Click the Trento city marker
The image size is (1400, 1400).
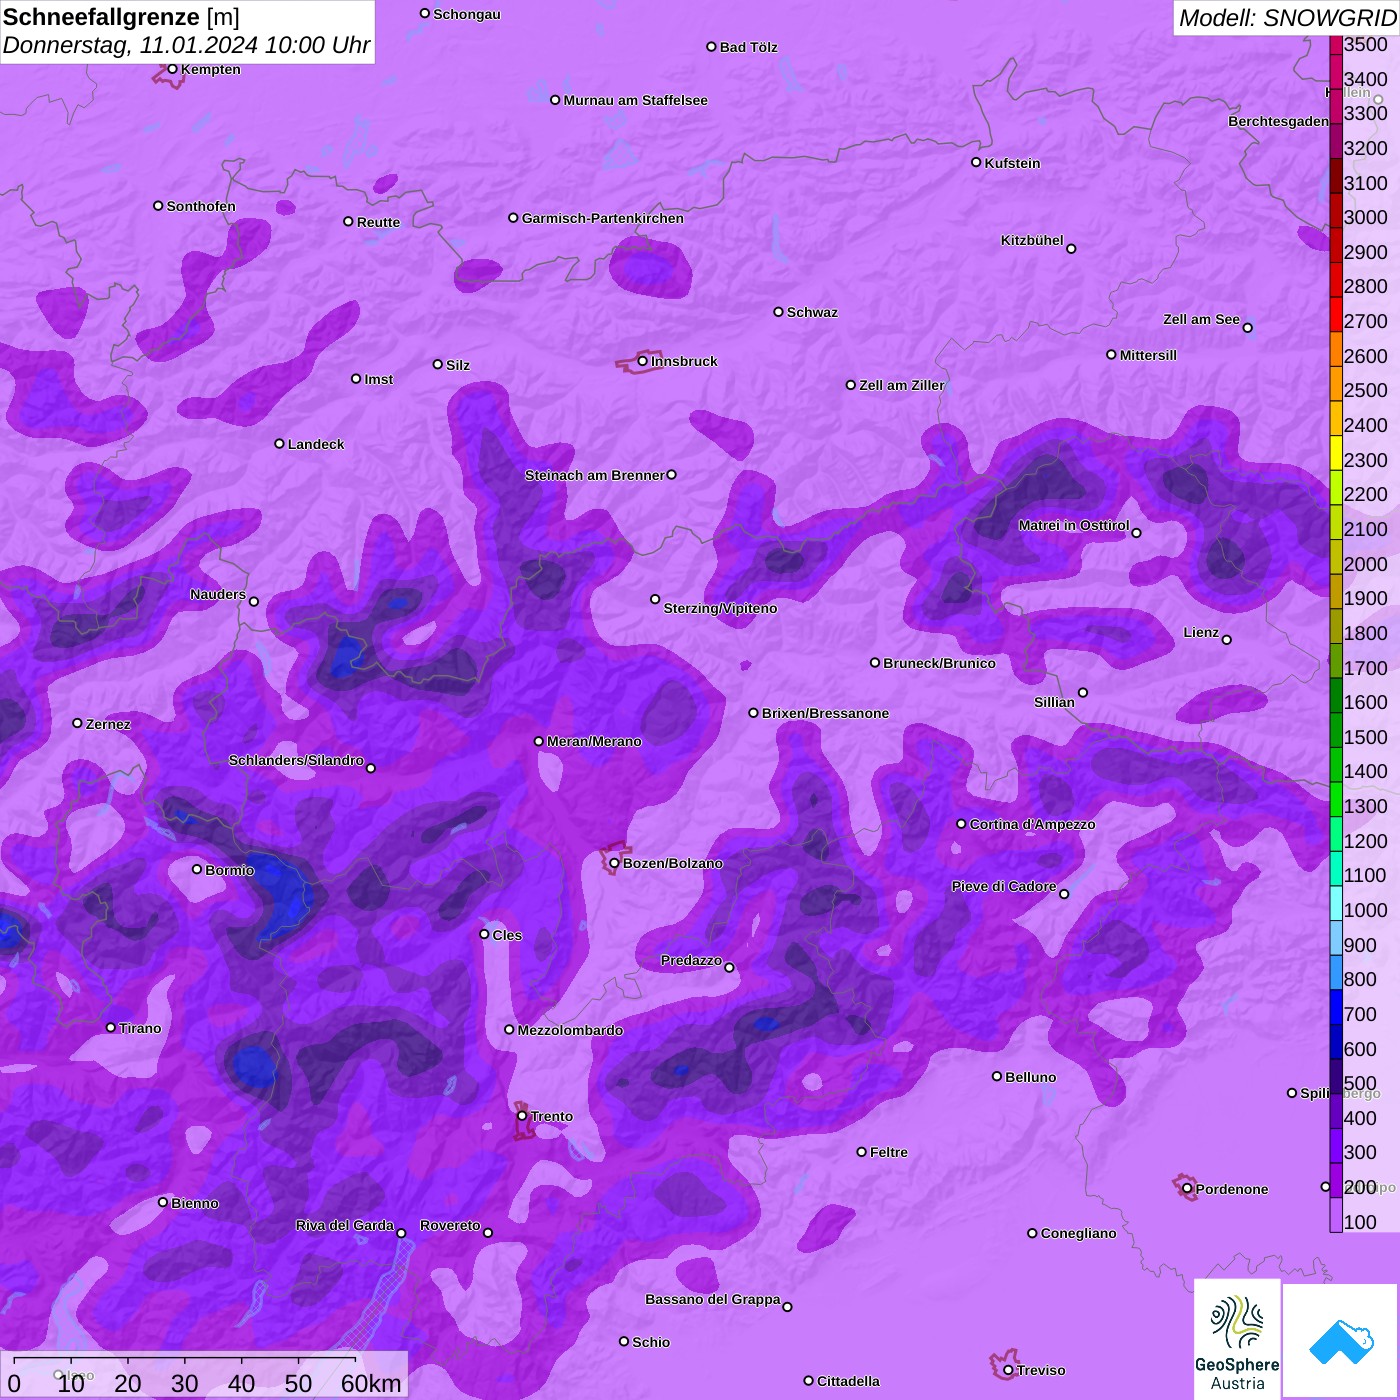[522, 1116]
